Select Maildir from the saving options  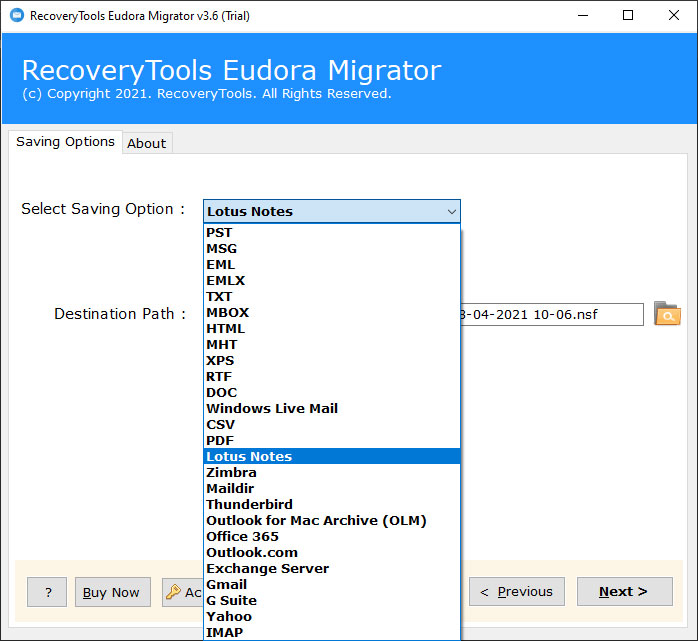tap(332, 488)
